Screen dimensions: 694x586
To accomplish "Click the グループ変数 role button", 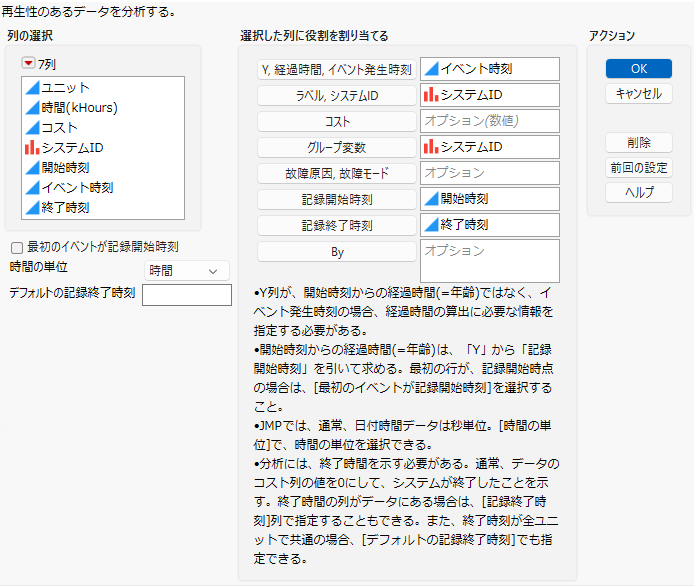I will point(336,147).
